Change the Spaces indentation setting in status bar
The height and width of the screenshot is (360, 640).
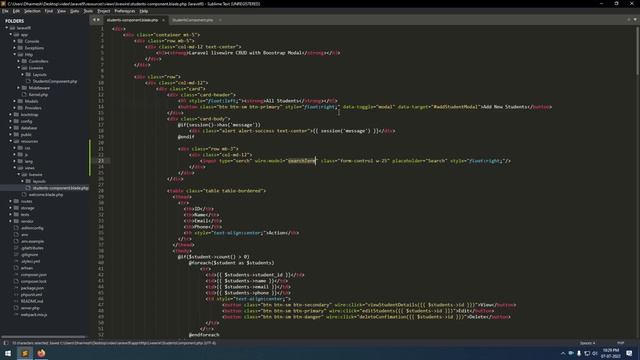[x=588, y=343]
